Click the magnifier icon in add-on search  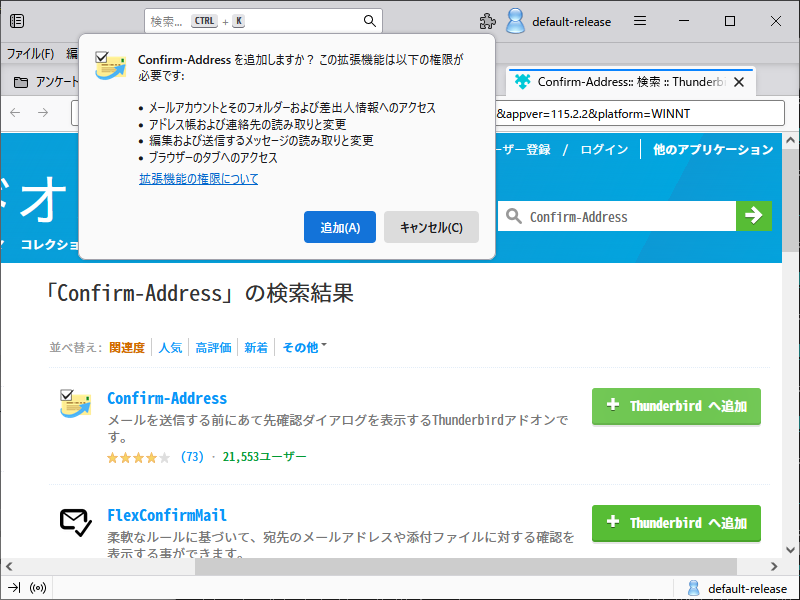coord(513,216)
